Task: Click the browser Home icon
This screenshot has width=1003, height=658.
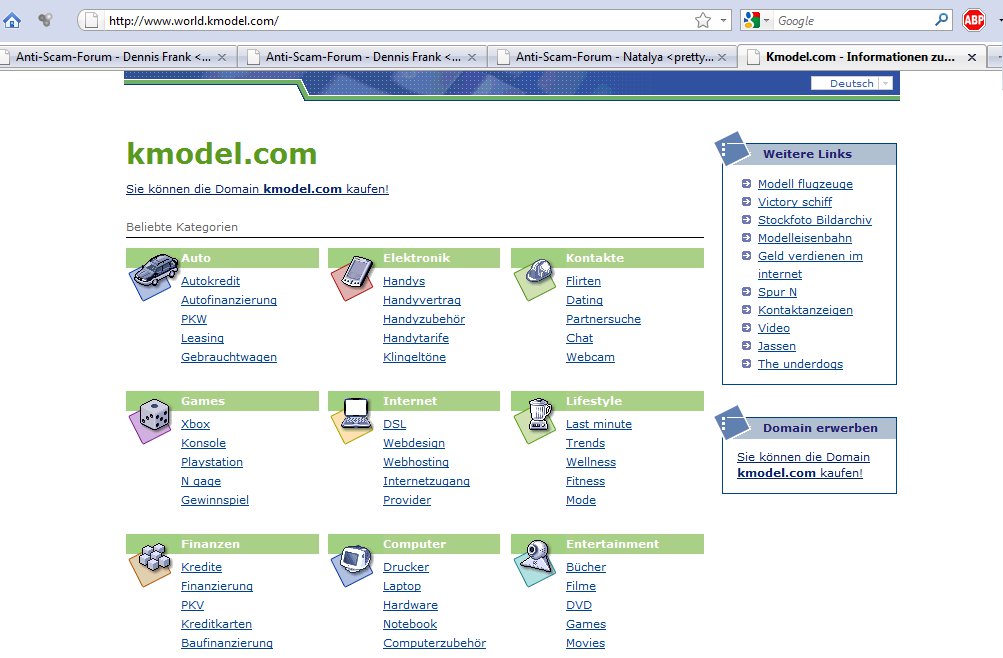Action: tap(12, 20)
